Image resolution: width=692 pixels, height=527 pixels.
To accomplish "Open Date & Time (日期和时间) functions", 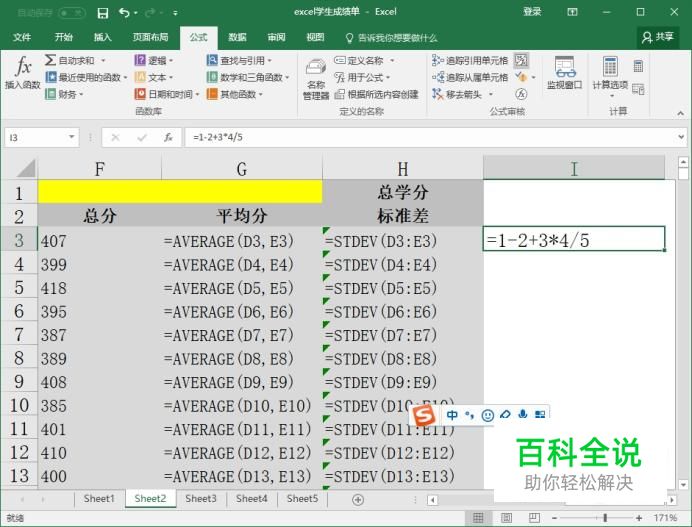I will (167, 94).
